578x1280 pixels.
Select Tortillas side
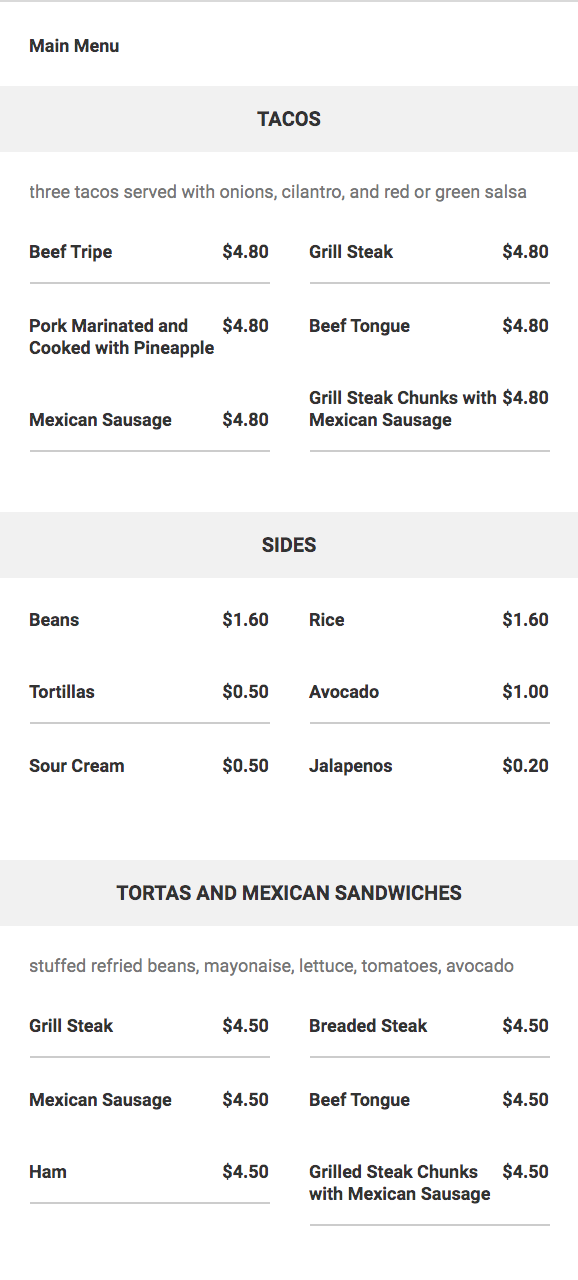(149, 692)
